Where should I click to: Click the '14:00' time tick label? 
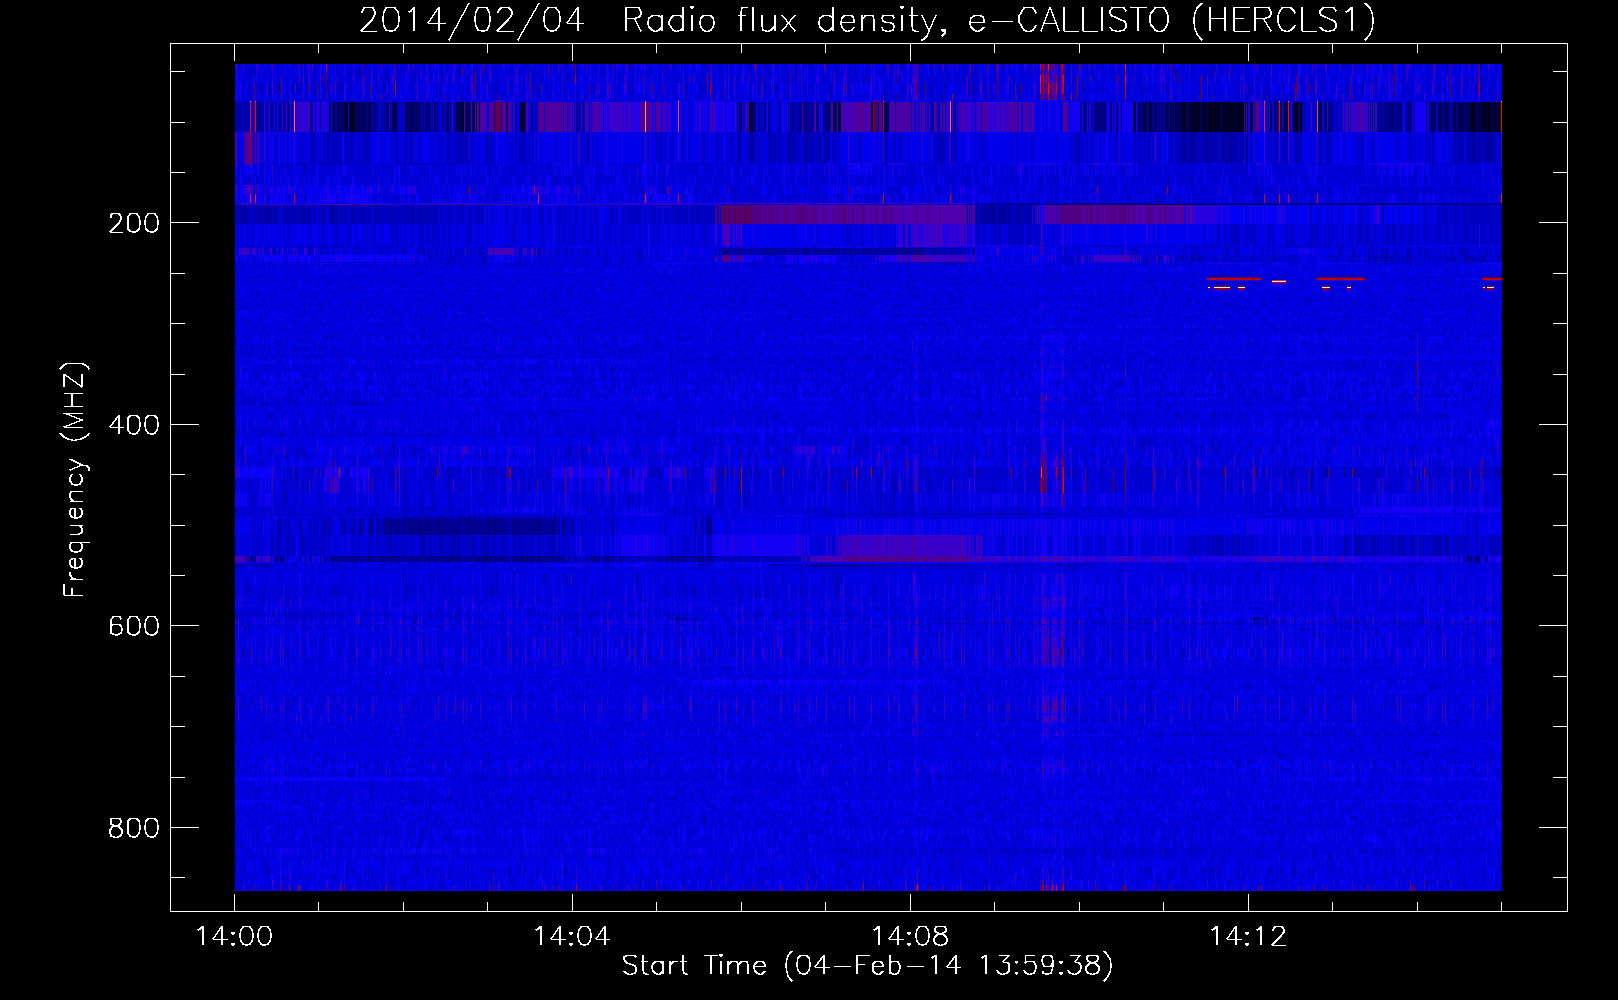pos(234,936)
